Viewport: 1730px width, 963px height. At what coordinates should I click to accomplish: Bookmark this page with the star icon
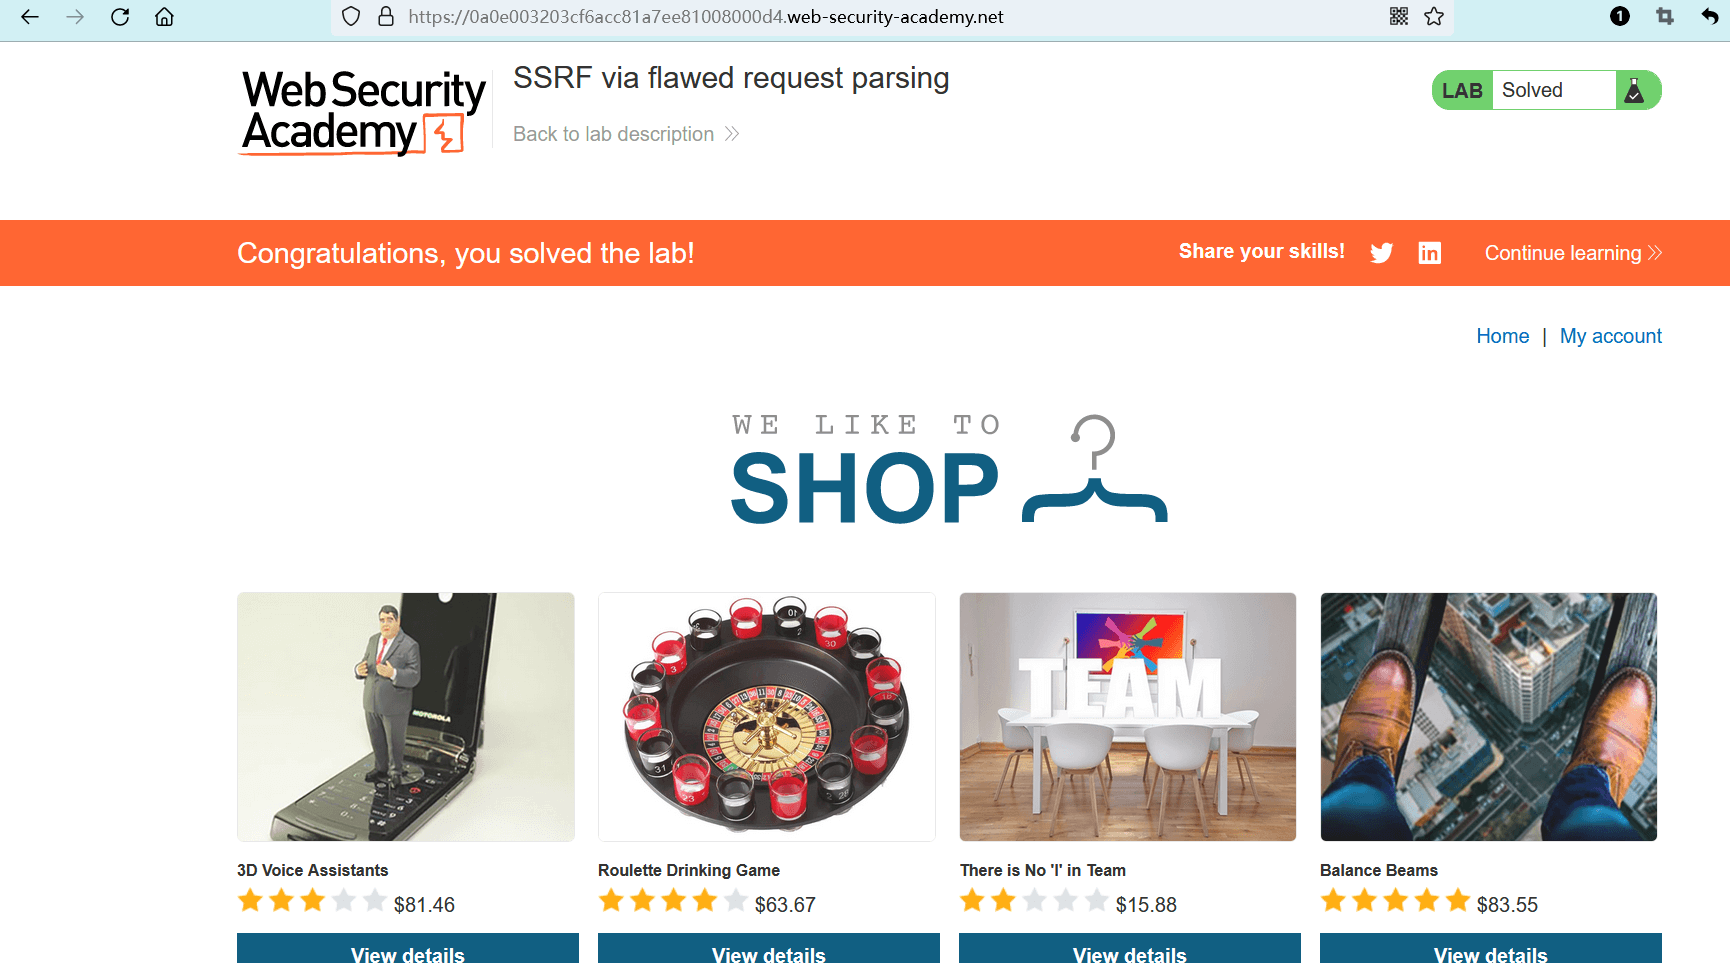[x=1434, y=16]
